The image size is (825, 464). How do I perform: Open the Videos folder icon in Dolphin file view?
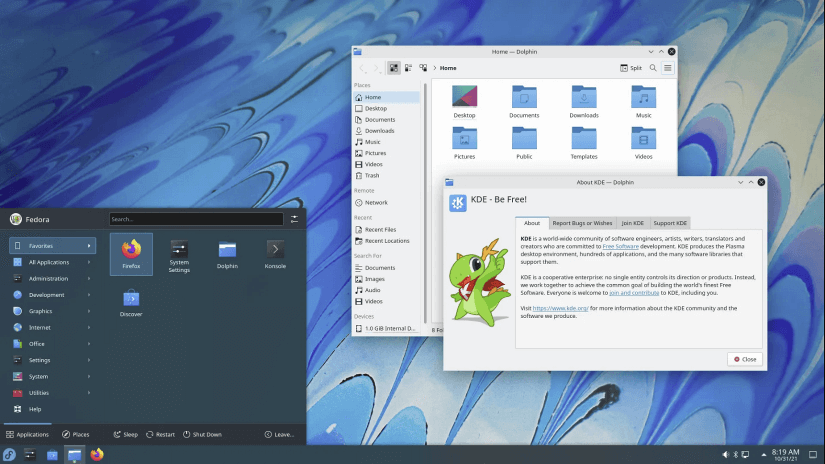tap(643, 143)
